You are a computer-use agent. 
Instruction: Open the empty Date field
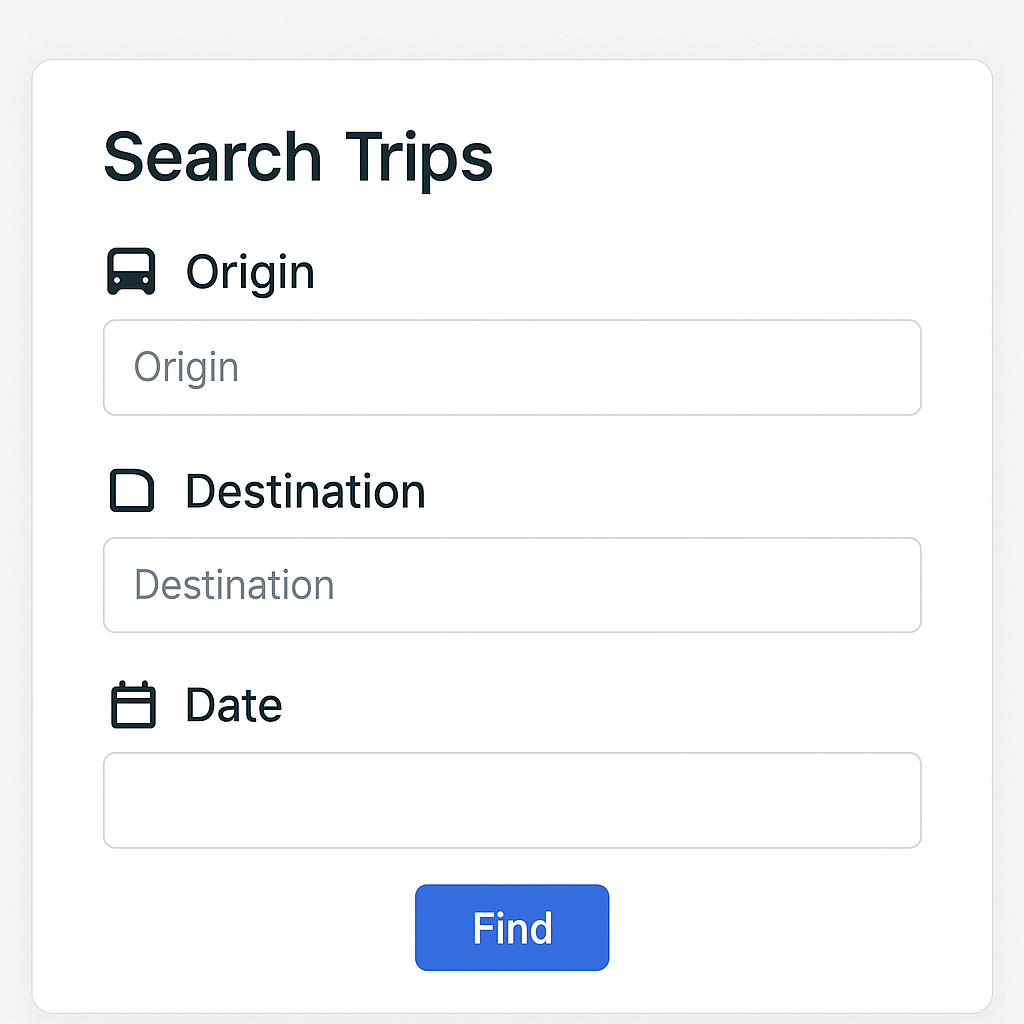pyautogui.click(x=512, y=800)
